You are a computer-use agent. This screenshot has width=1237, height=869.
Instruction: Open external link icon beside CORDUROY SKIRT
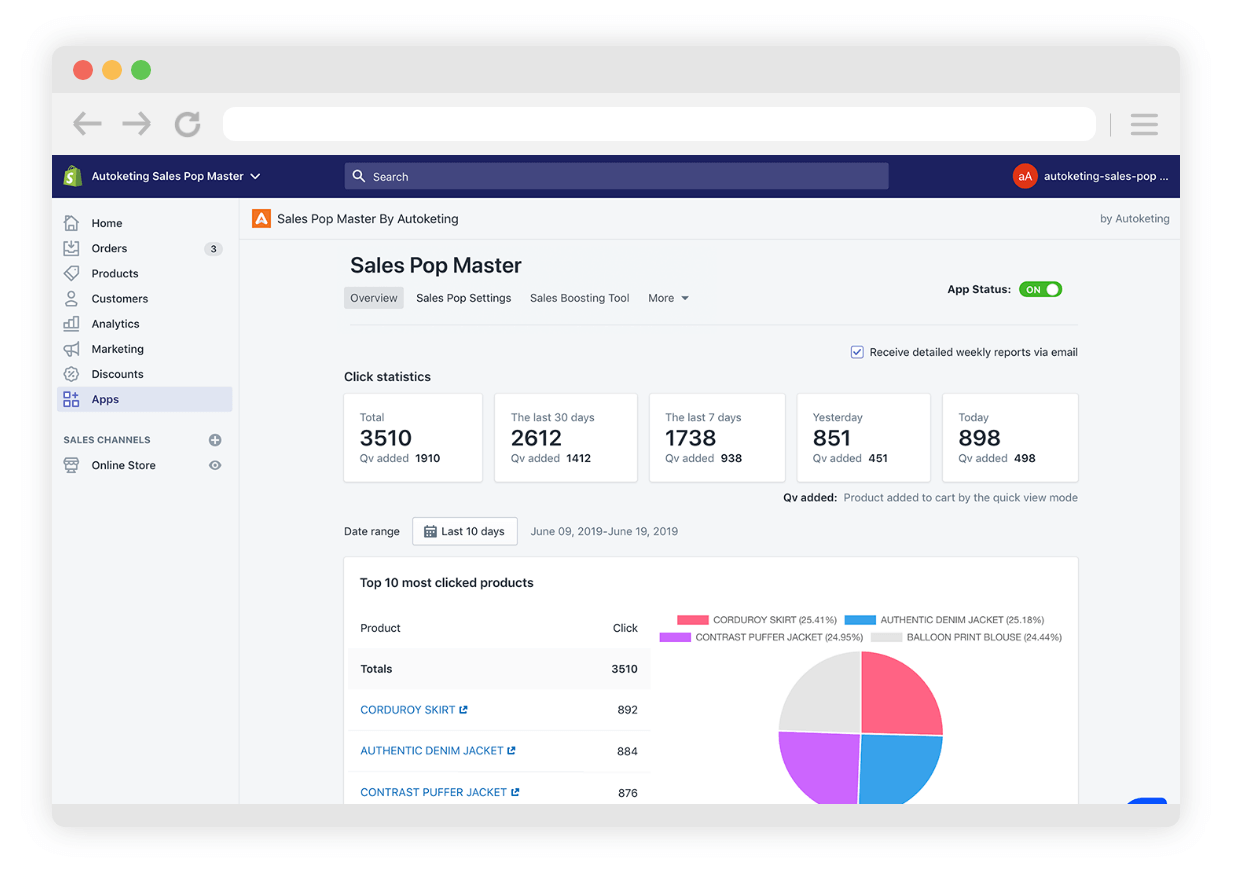click(x=464, y=710)
